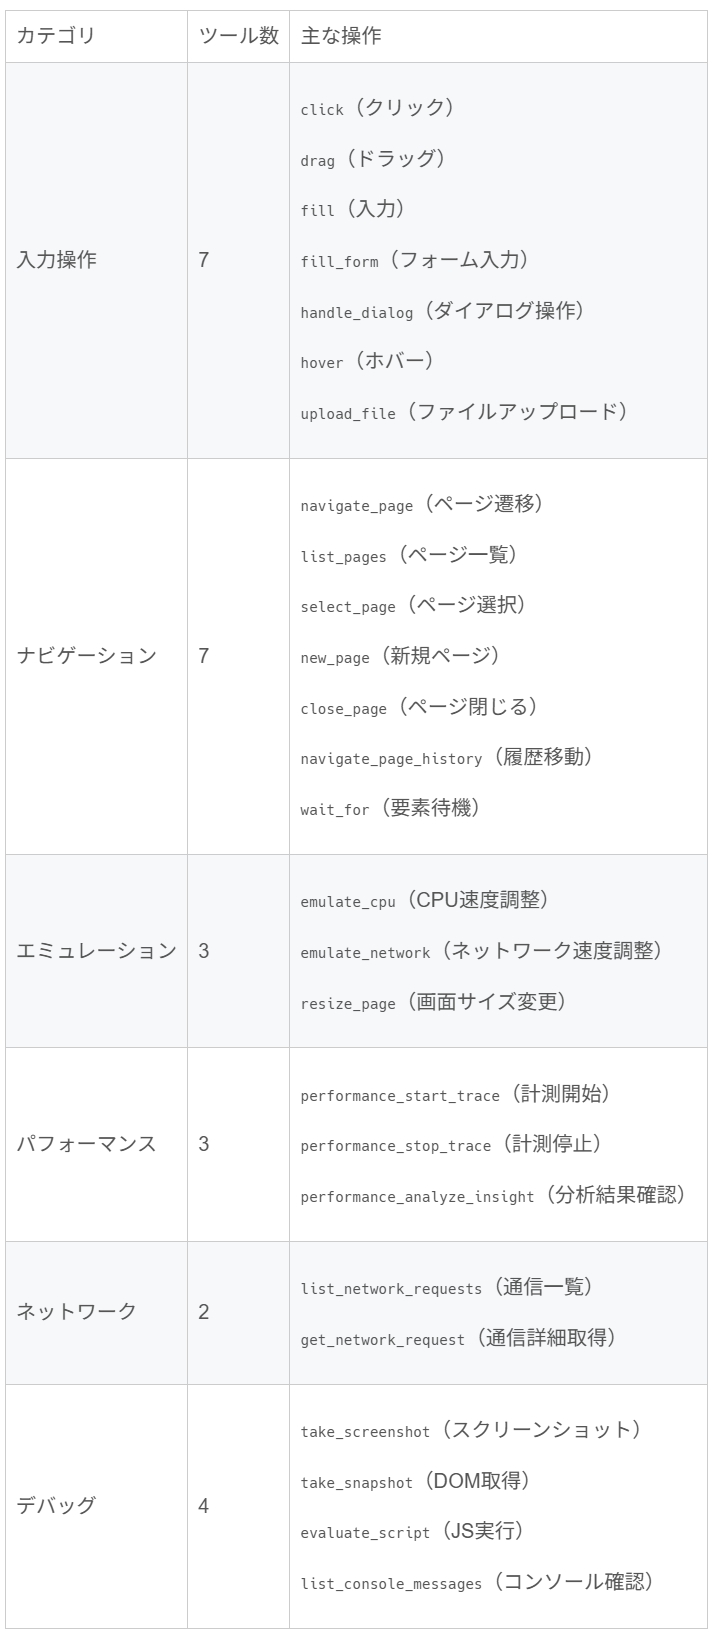This screenshot has width=715, height=1635.
Task: Select the ネットワーク category cell
Action: (x=77, y=1312)
